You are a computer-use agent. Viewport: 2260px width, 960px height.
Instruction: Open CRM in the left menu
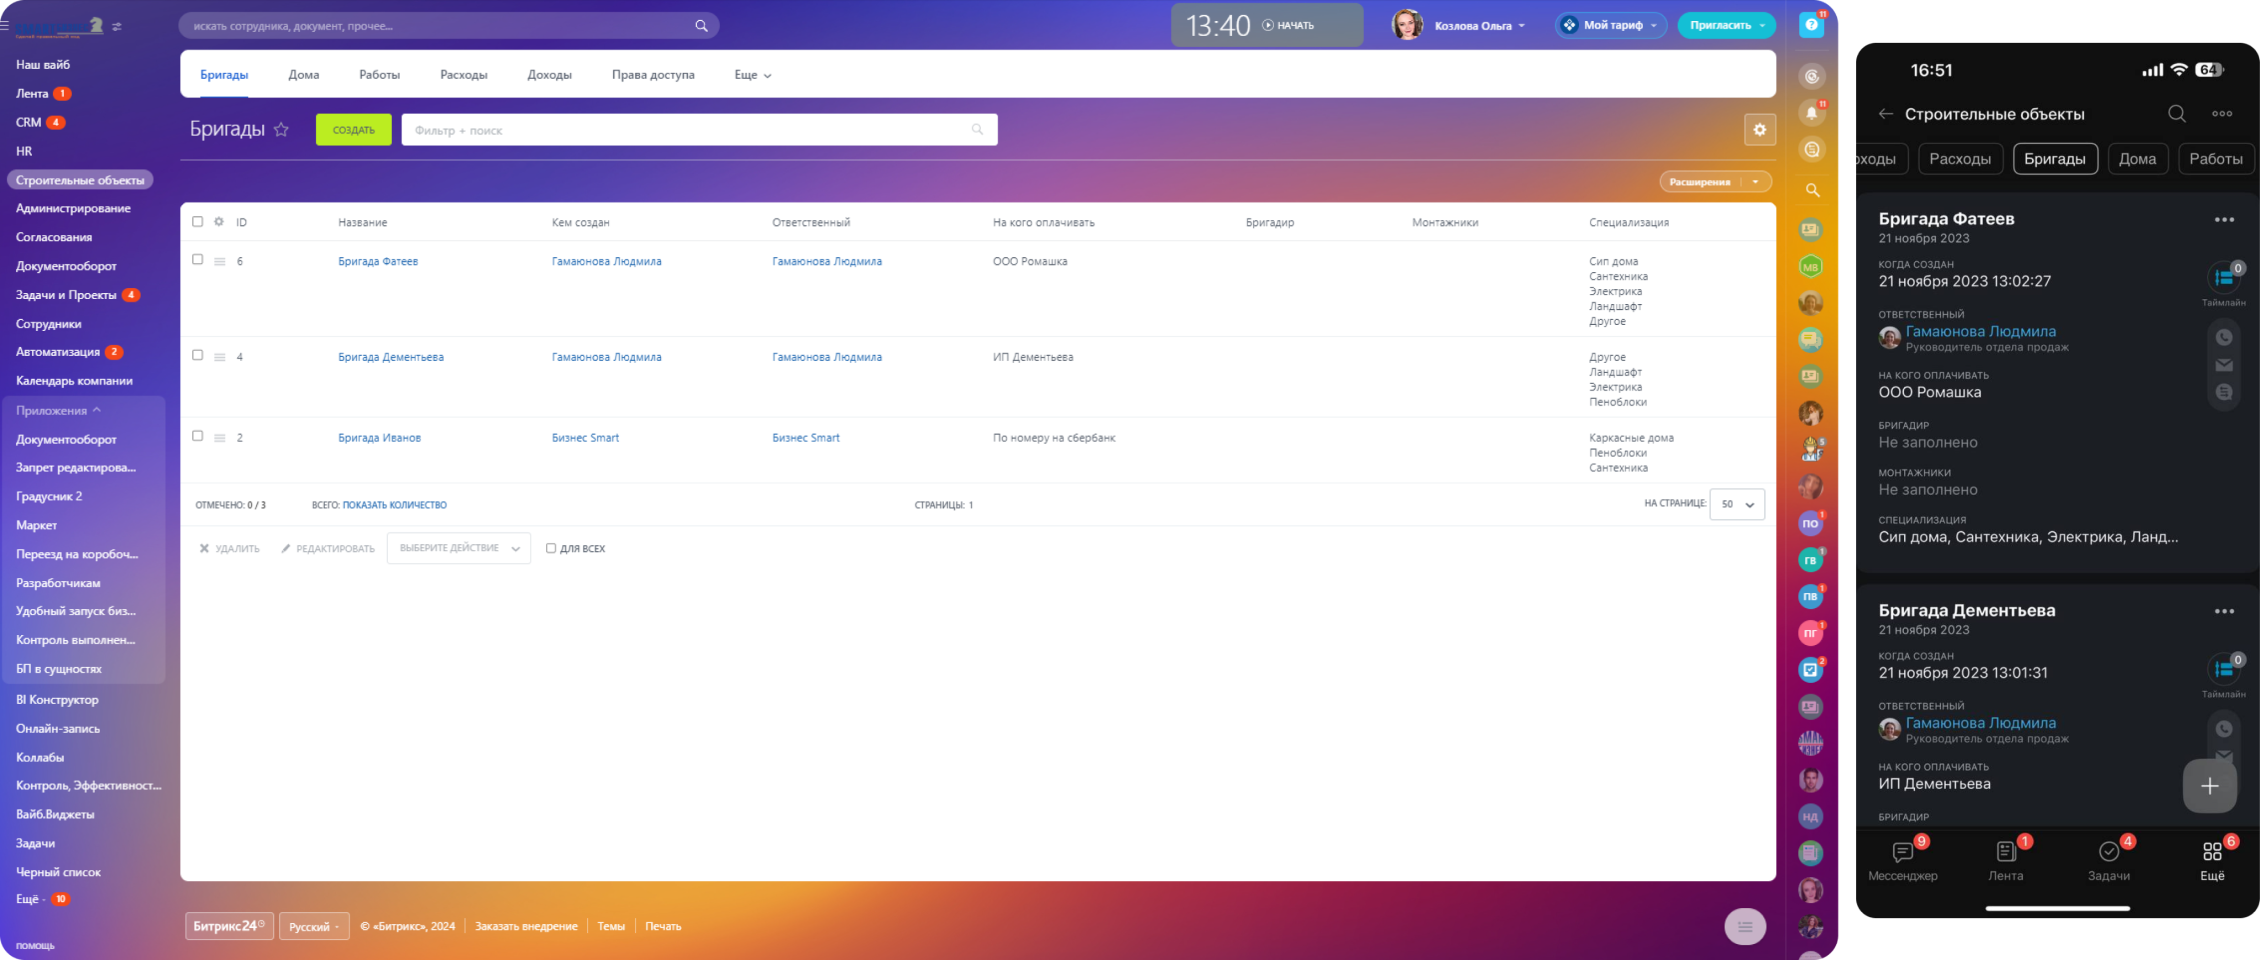(29, 123)
